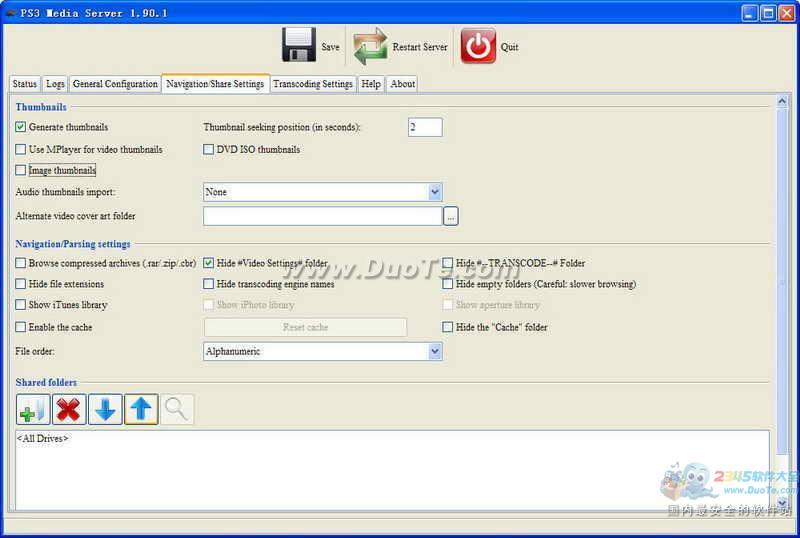Enable Hide file extensions checkbox
Viewport: 800px width, 538px height.
click(20, 284)
